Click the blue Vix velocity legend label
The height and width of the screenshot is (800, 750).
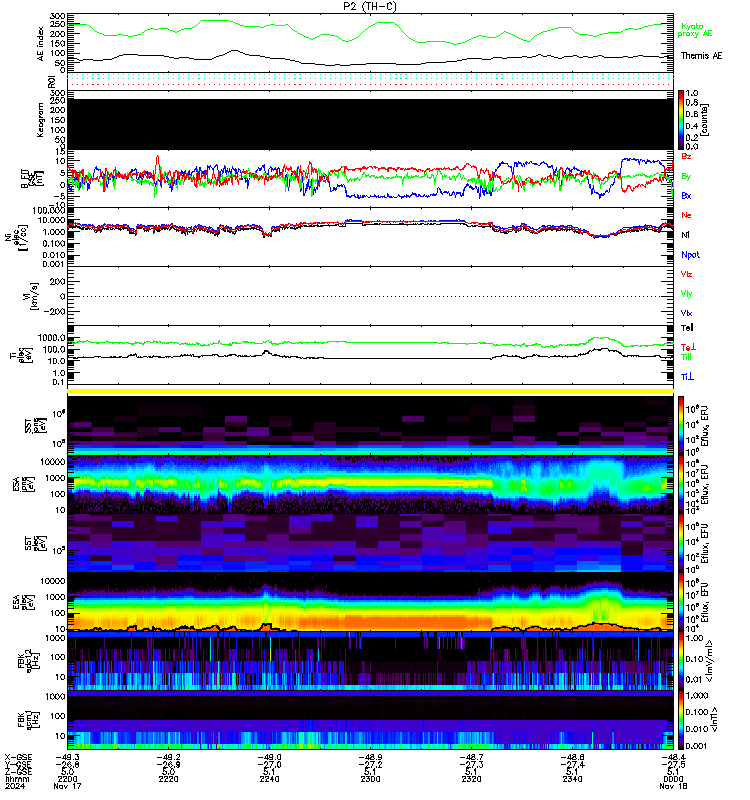(x=686, y=313)
